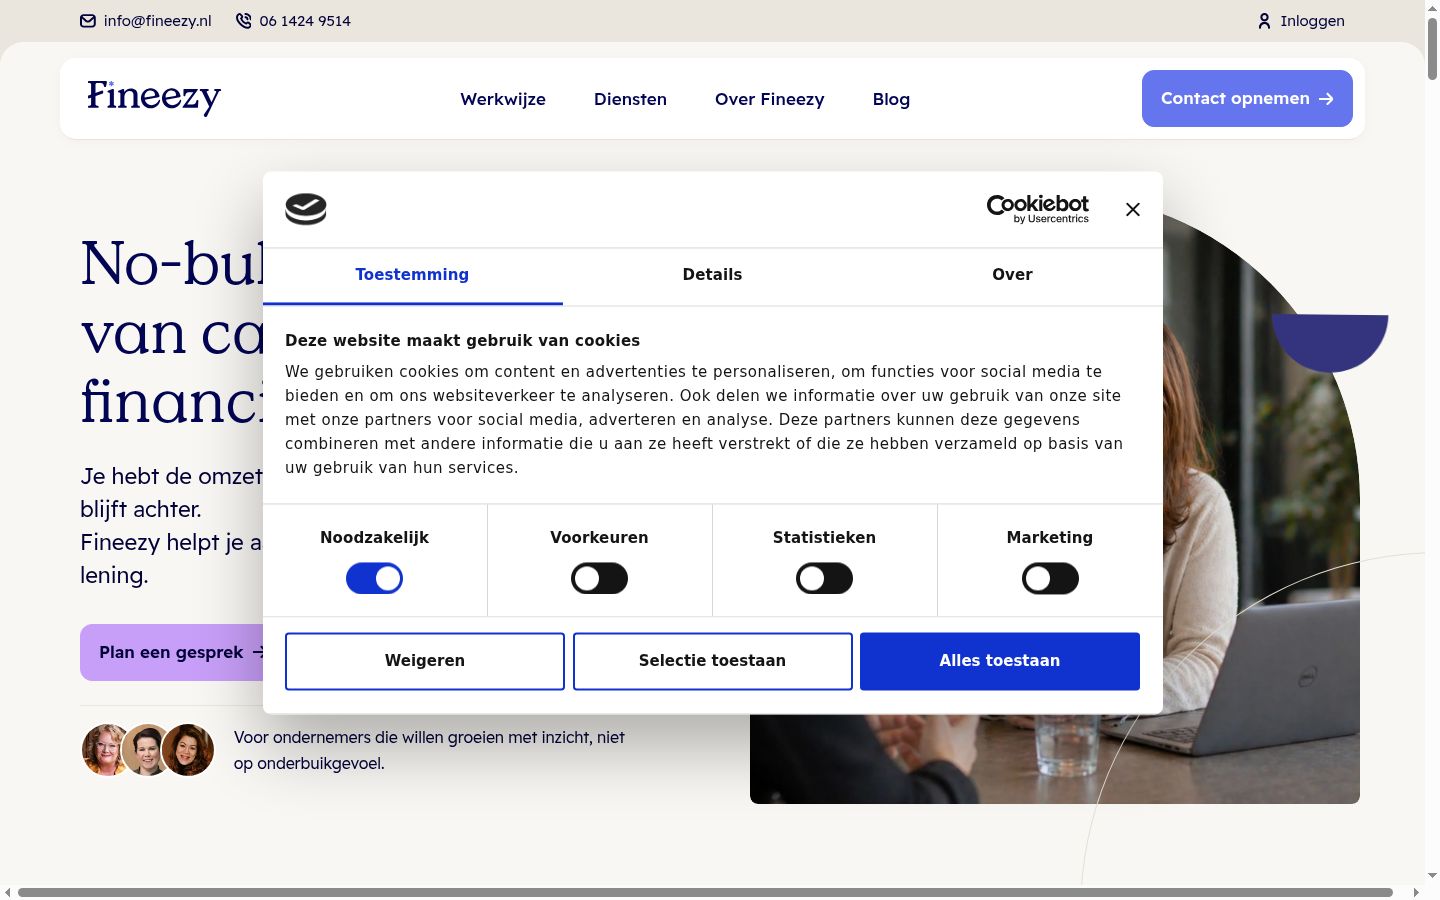Screen dimensions: 1440x900
Task: Click the envelope icon beside info@fineezy.nl
Action: pos(88,21)
